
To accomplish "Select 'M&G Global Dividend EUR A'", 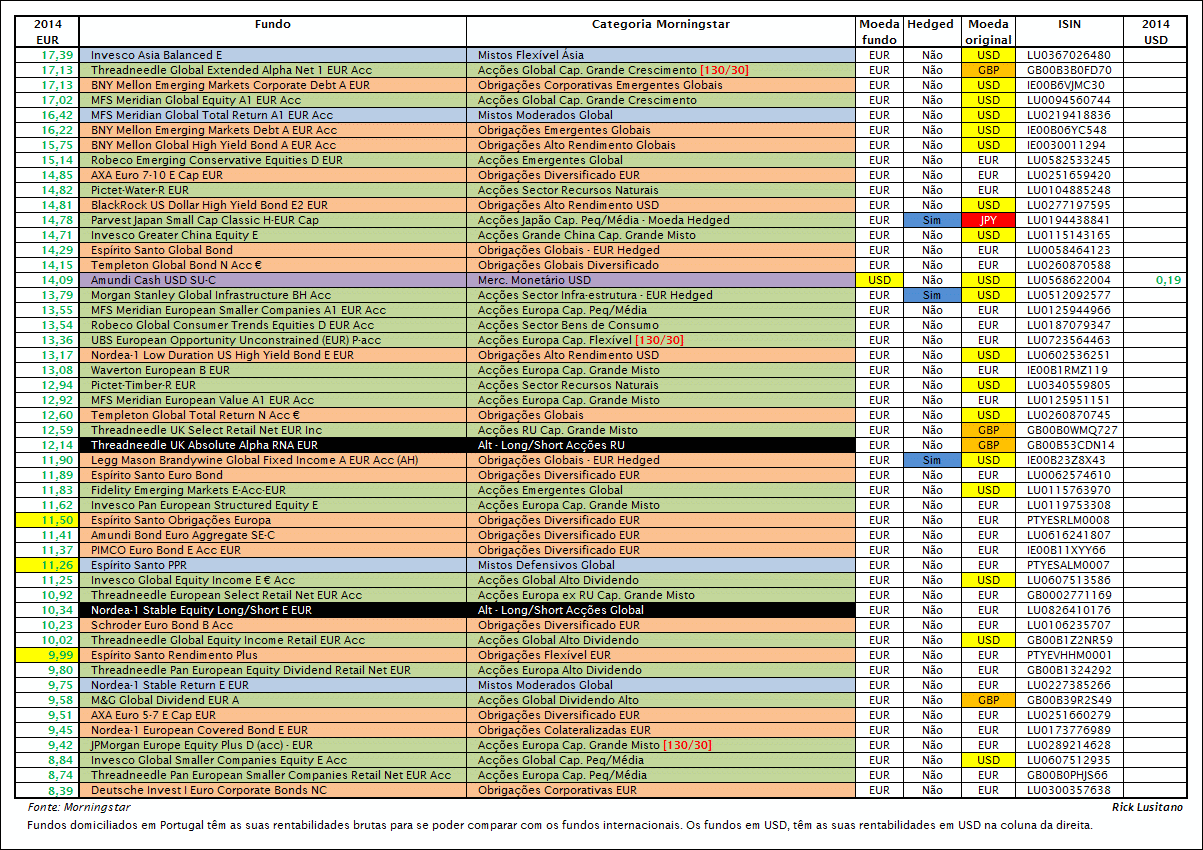I will coord(273,700).
